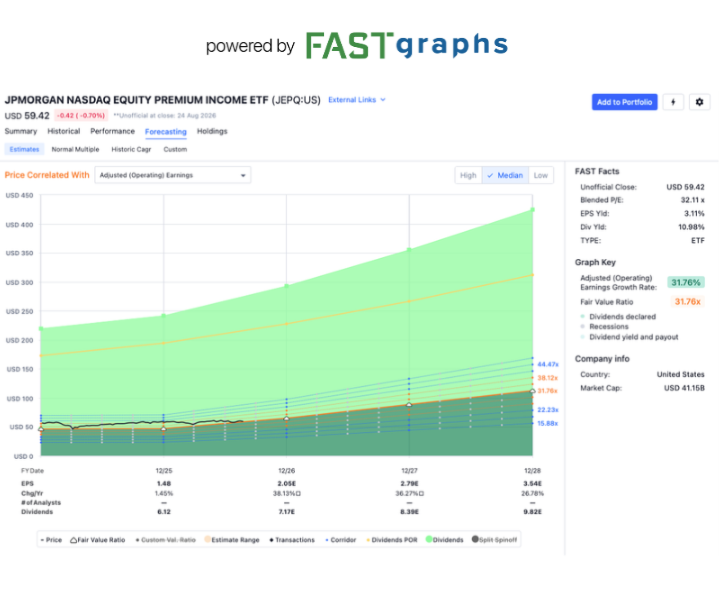The height and width of the screenshot is (595, 719).
Task: Click the 12/27 EPS value 2.79E
Action: tap(409, 484)
